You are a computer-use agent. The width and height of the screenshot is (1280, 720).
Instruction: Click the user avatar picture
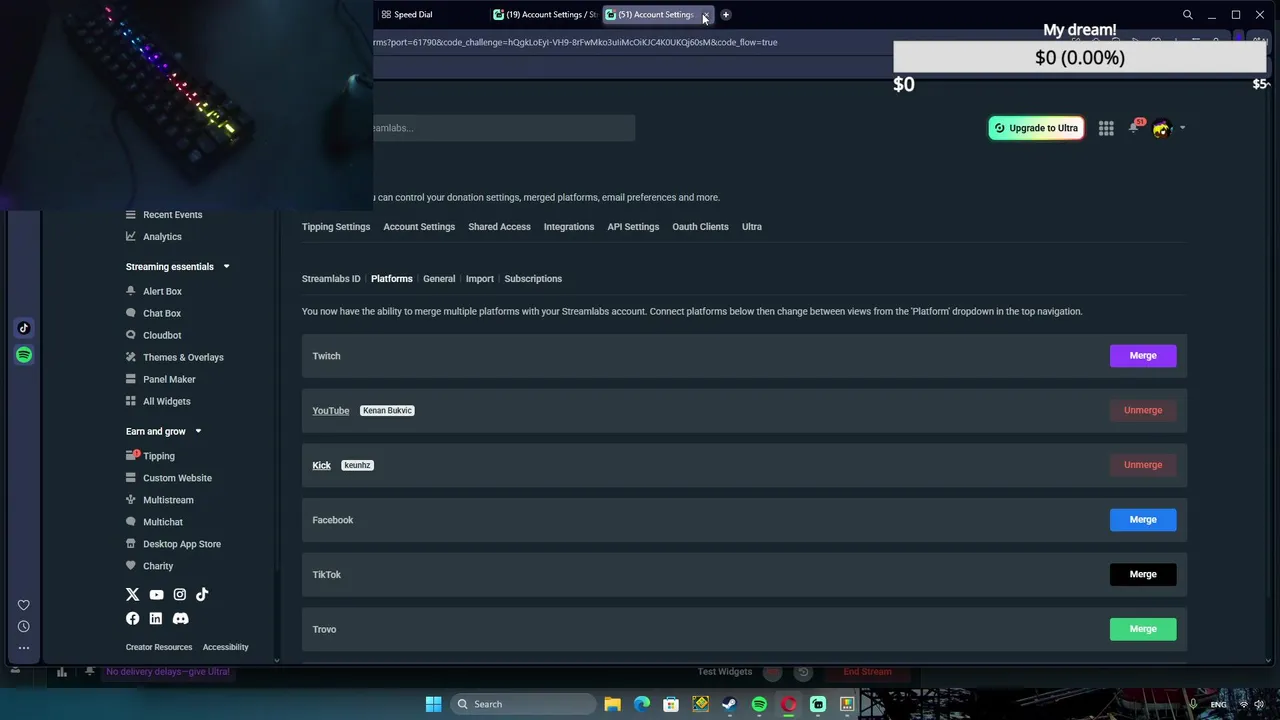pyautogui.click(x=1161, y=128)
